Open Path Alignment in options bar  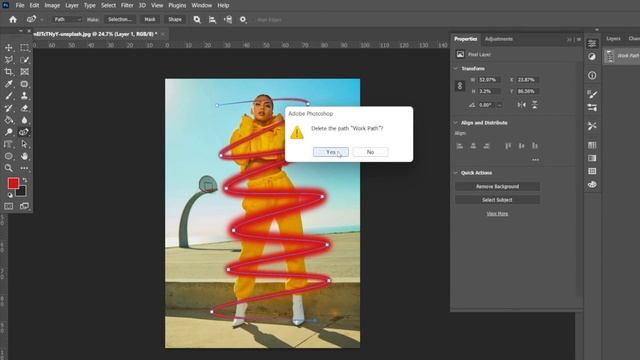[212, 19]
